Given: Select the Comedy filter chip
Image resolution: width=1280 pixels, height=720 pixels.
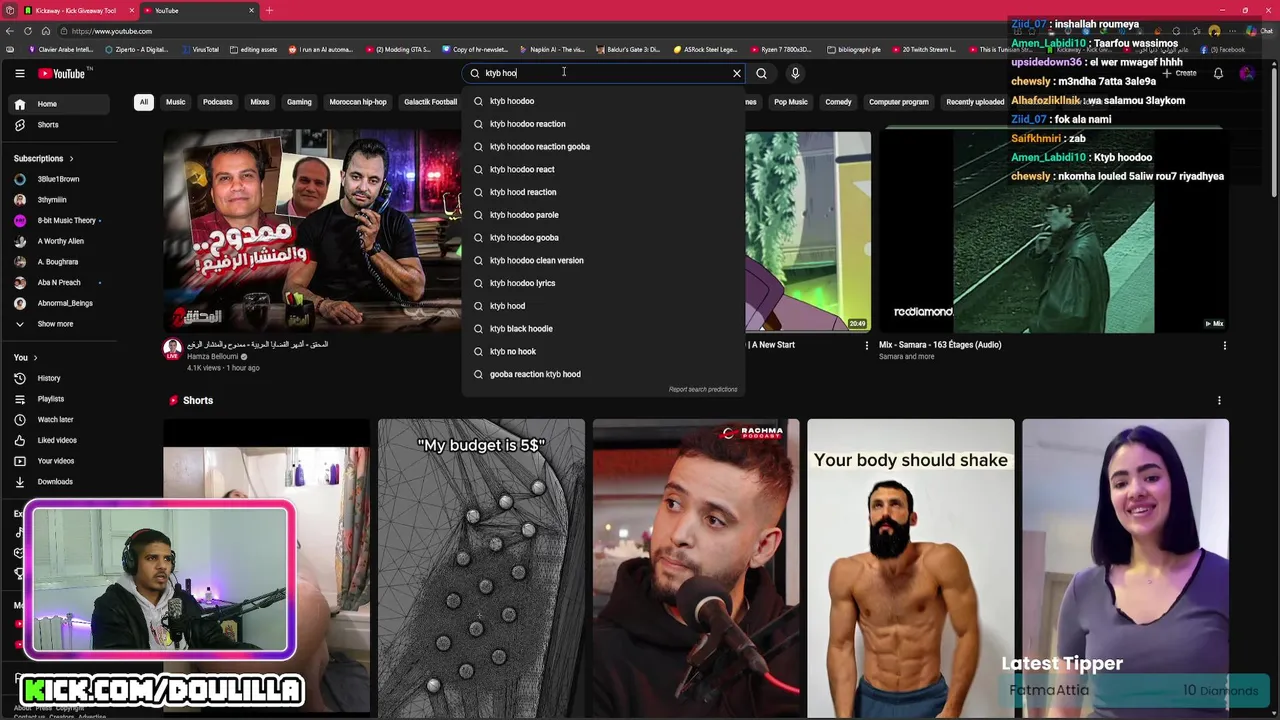Looking at the screenshot, I should coord(838,102).
